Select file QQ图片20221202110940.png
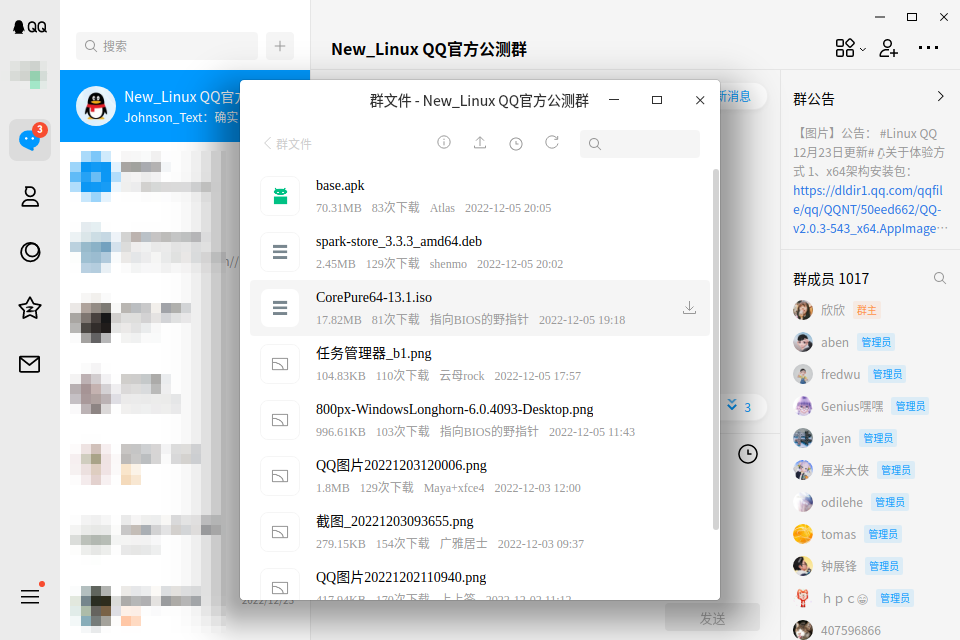The image size is (960, 640). [479, 581]
